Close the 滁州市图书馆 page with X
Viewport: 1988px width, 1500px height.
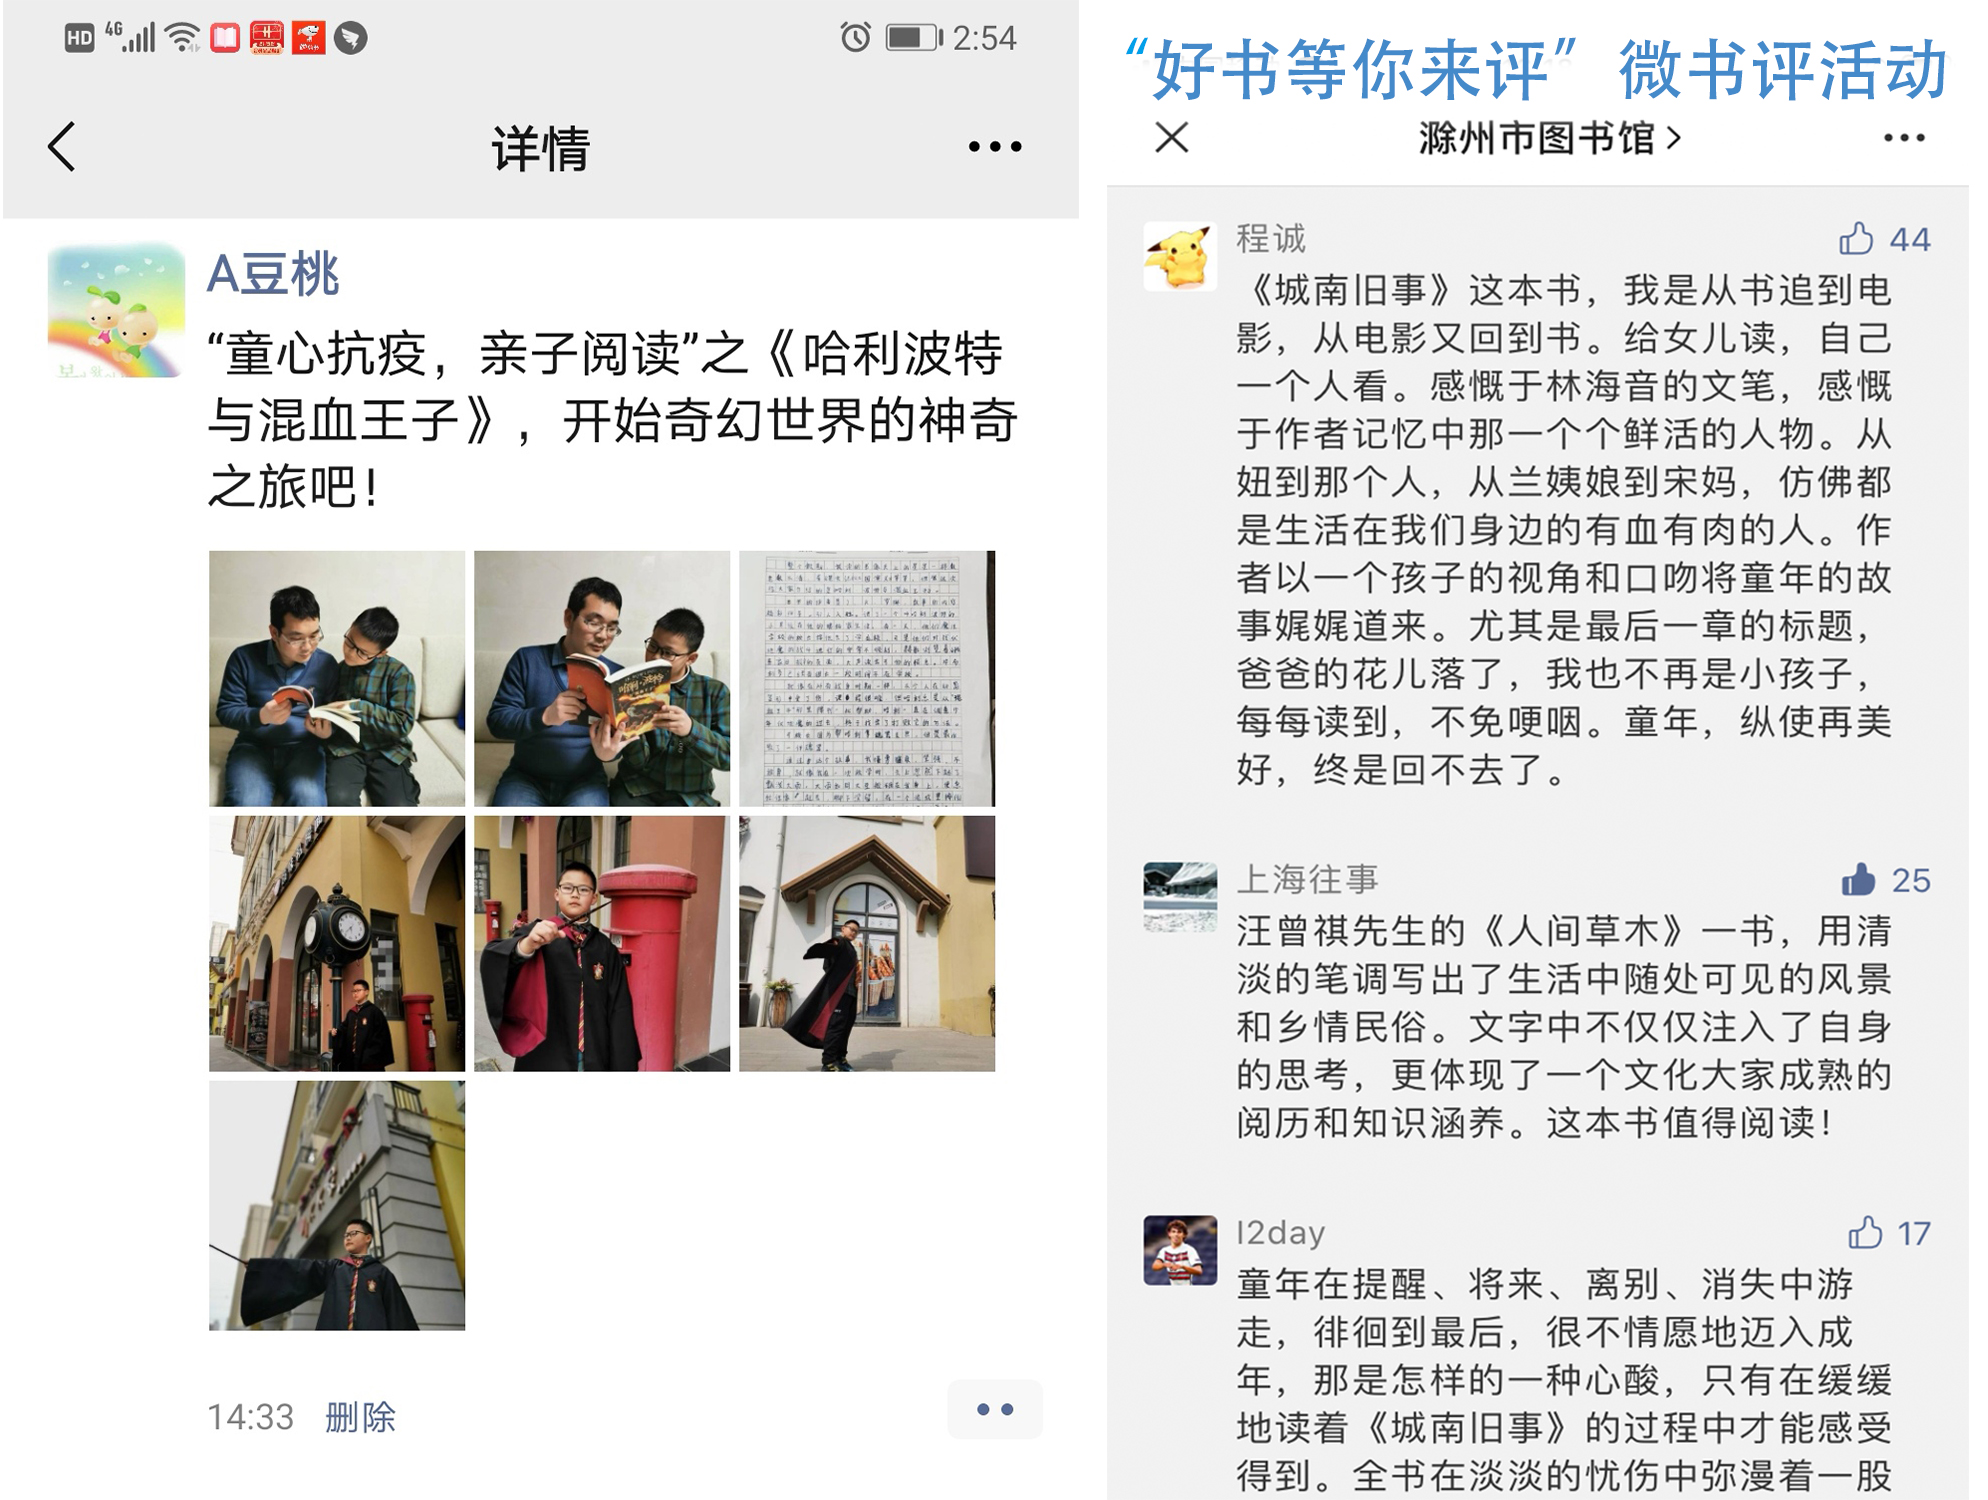[1171, 137]
